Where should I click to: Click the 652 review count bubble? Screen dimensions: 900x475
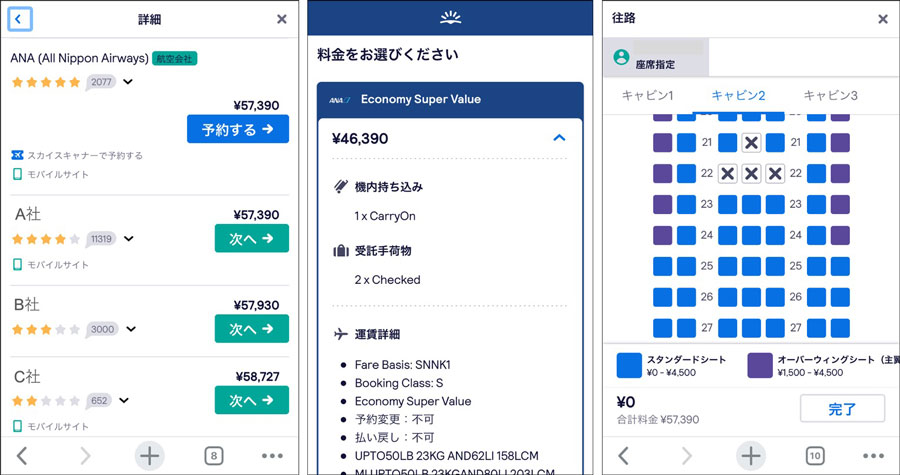tap(99, 400)
